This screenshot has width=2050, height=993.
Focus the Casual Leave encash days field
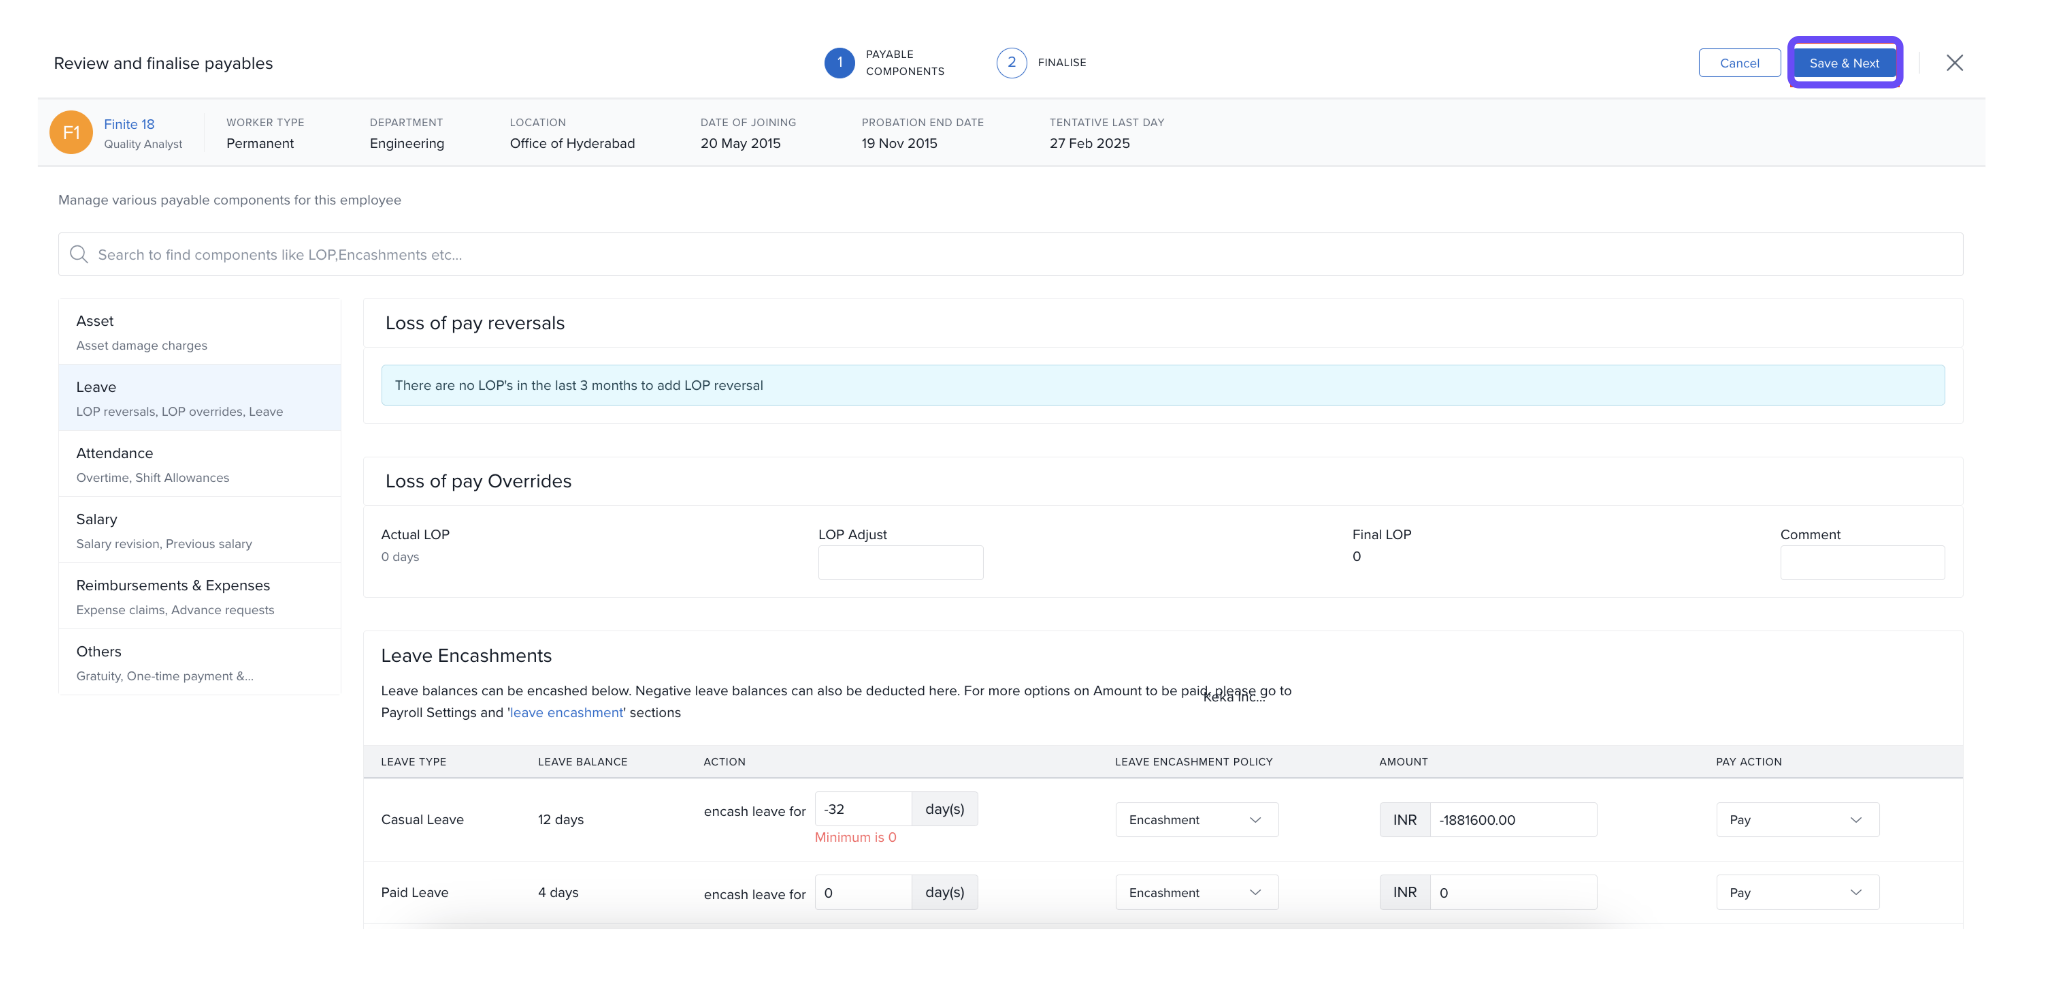(863, 809)
